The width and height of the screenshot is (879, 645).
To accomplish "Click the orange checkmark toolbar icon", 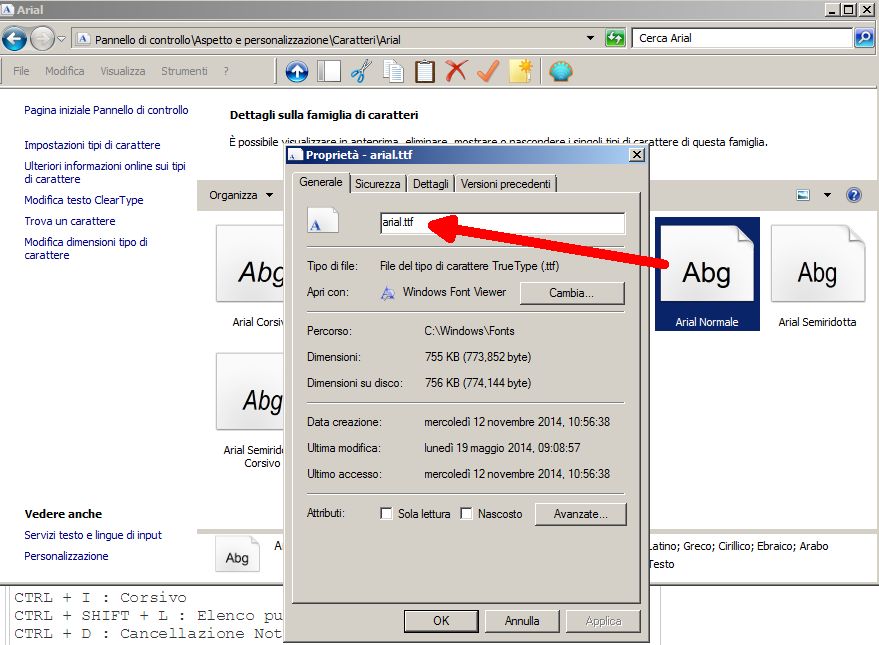I will (x=488, y=72).
